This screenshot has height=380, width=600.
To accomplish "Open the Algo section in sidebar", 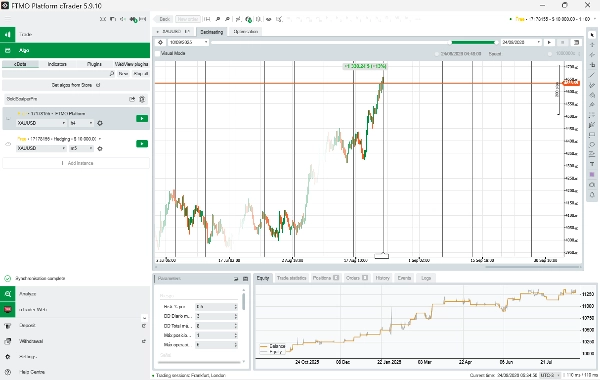I will (75, 50).
